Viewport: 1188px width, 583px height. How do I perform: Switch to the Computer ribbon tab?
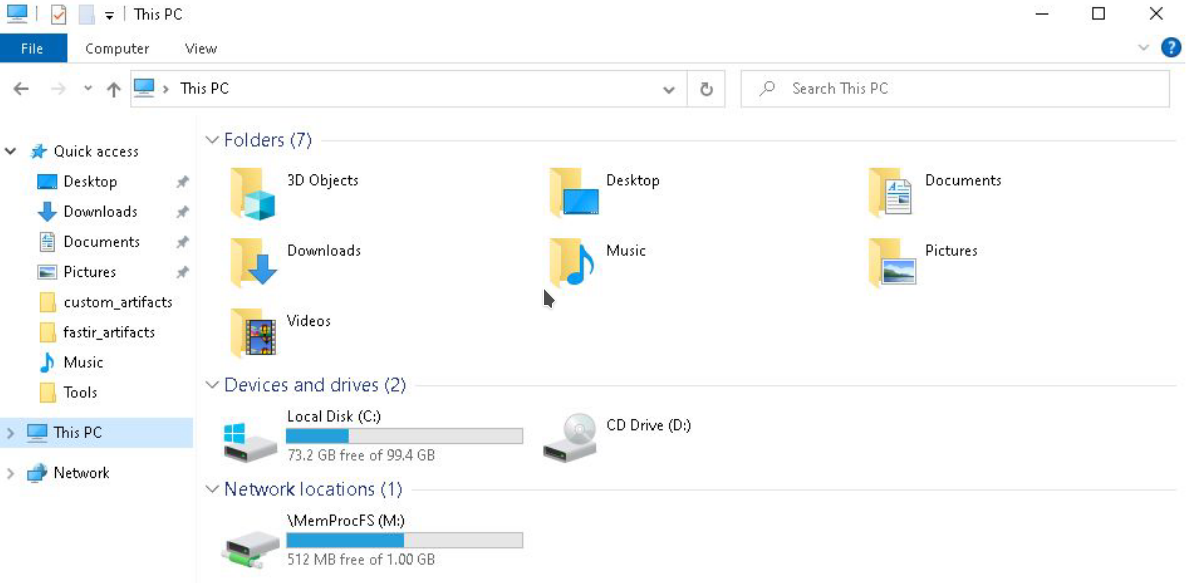click(x=117, y=48)
